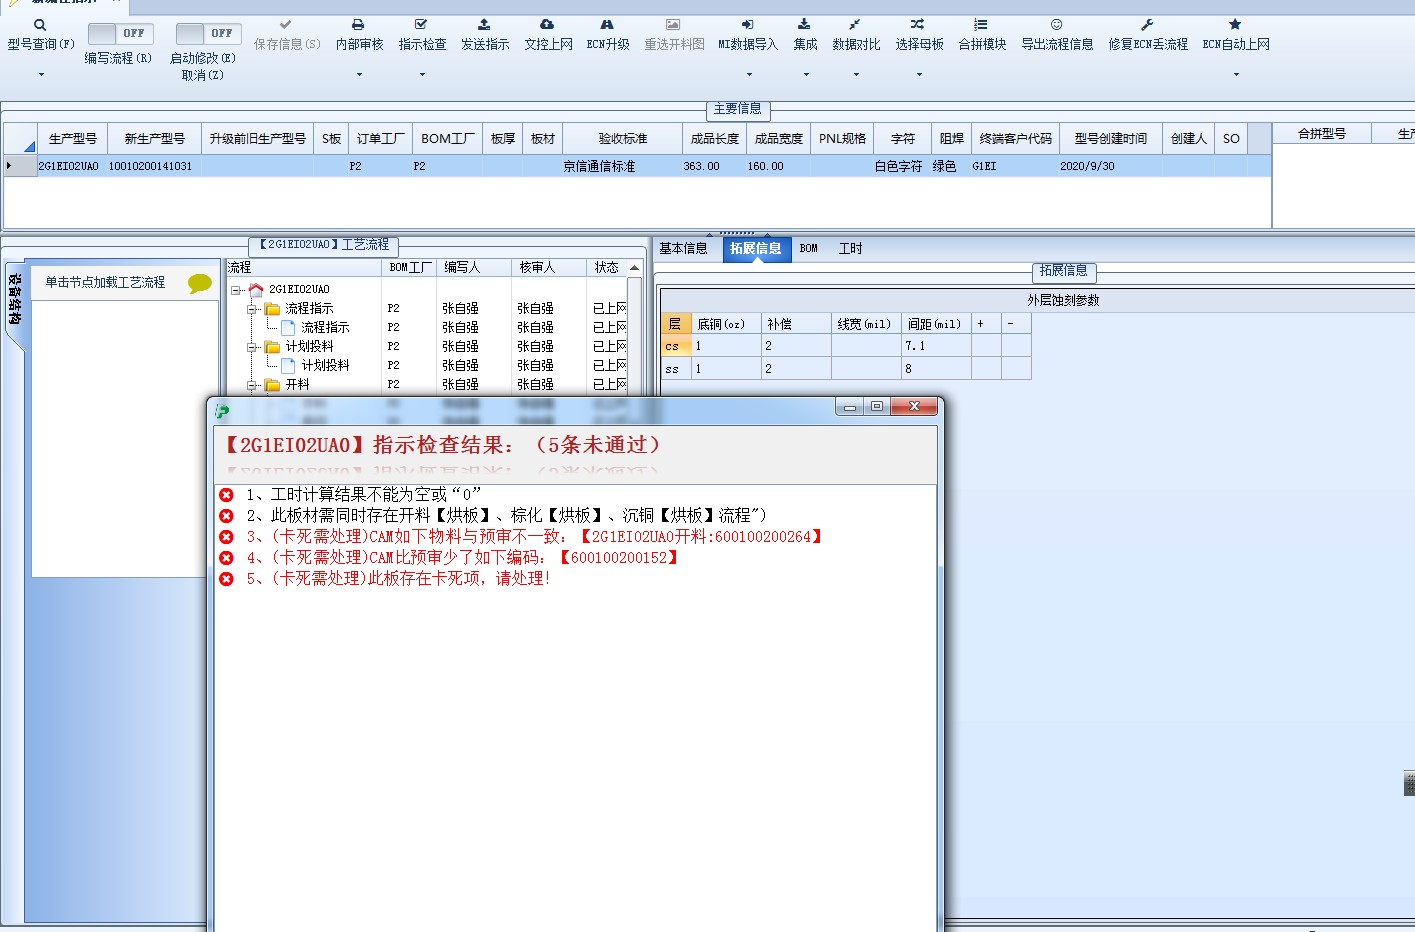
Task: Click 发送指示 upload icon
Action: tap(484, 25)
